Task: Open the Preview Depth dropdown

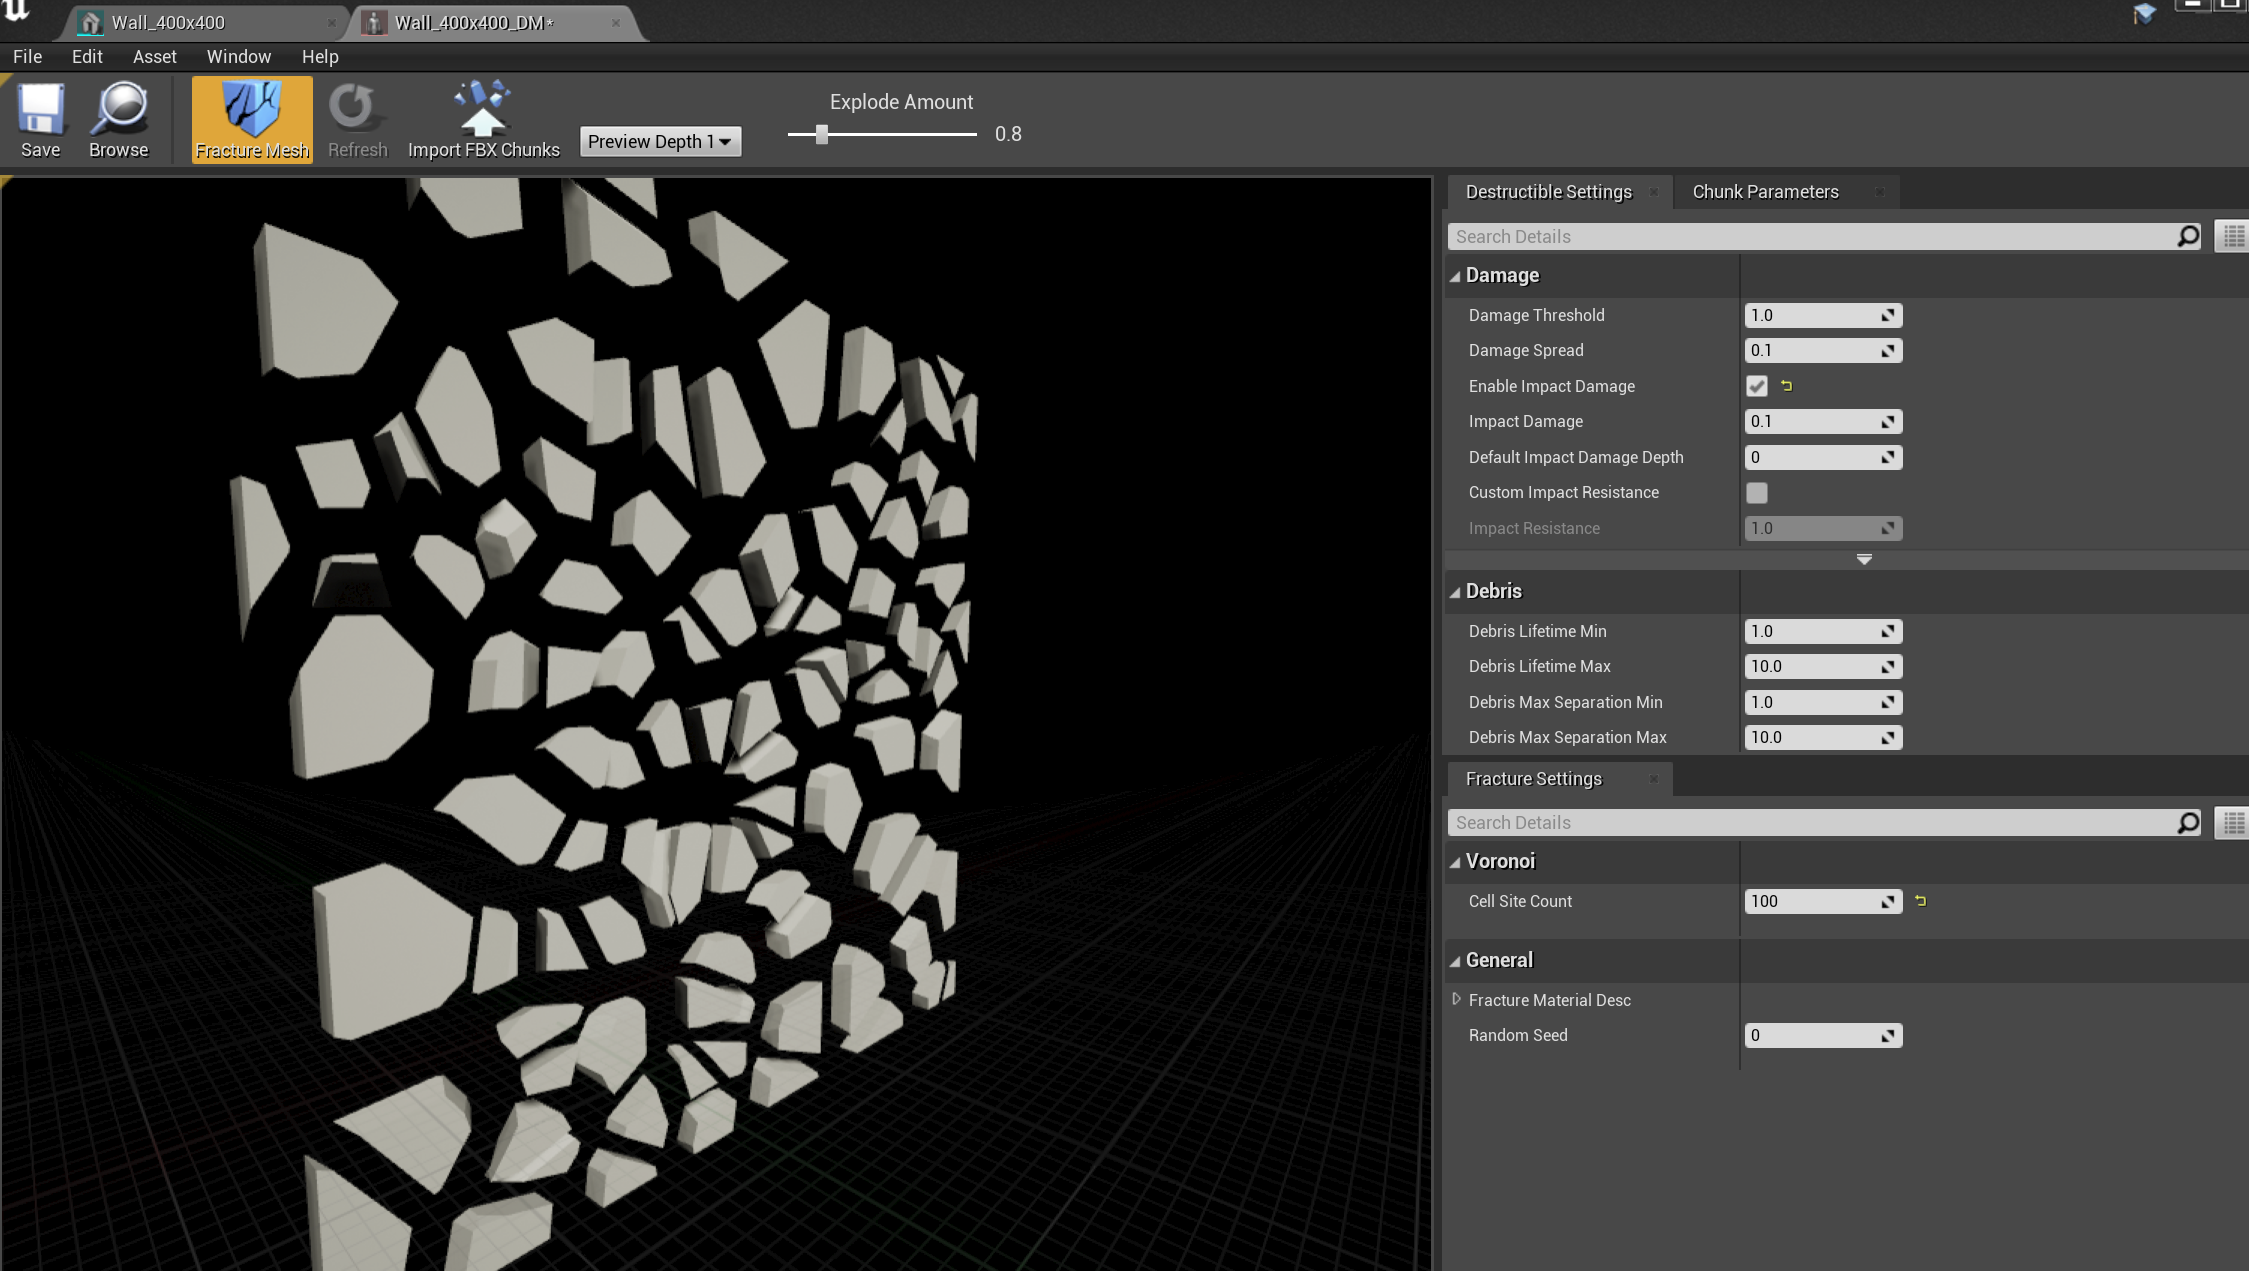Action: coord(660,142)
